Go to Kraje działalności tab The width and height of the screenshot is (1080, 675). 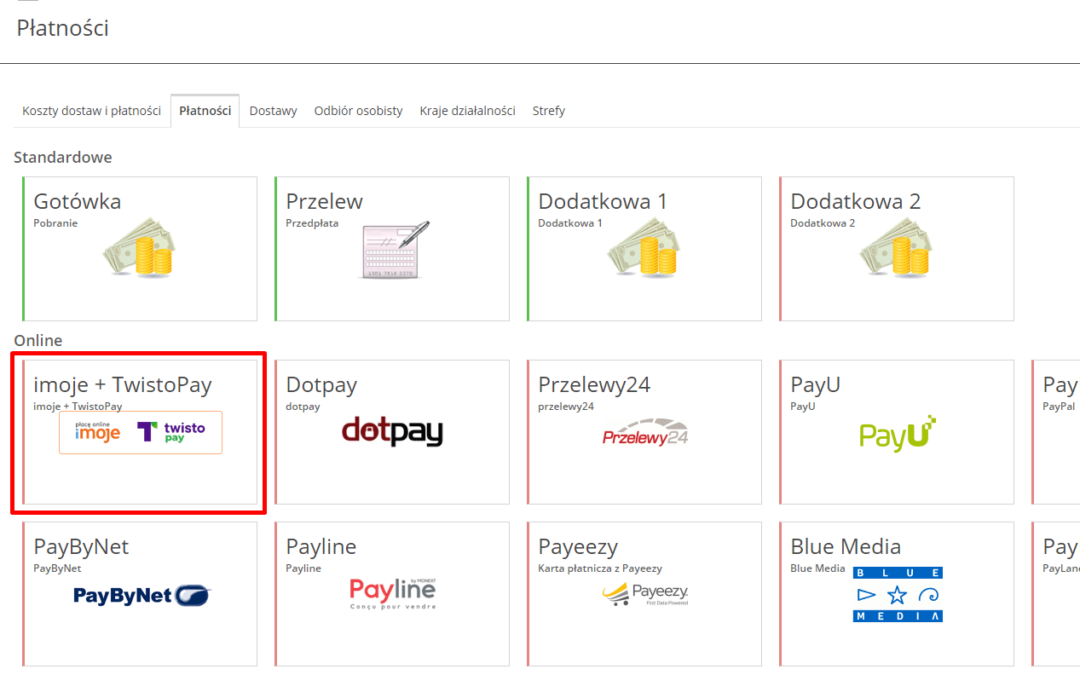click(467, 111)
